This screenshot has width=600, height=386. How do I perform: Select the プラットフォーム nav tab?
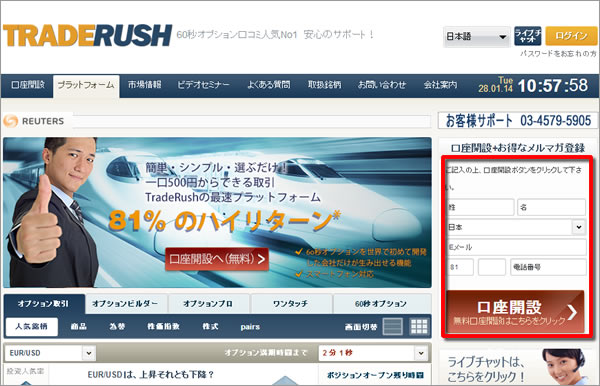(x=86, y=85)
